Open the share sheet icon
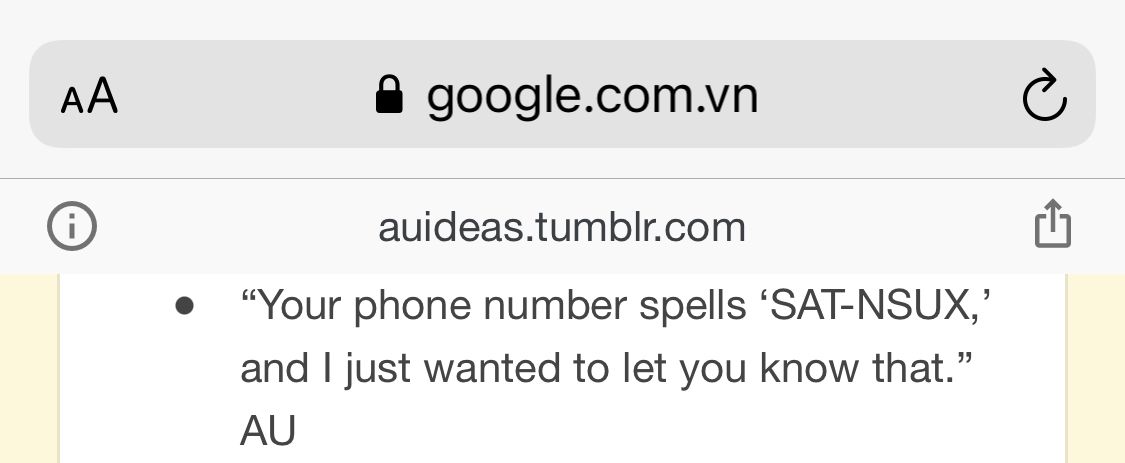The height and width of the screenshot is (463, 1125). click(1053, 224)
